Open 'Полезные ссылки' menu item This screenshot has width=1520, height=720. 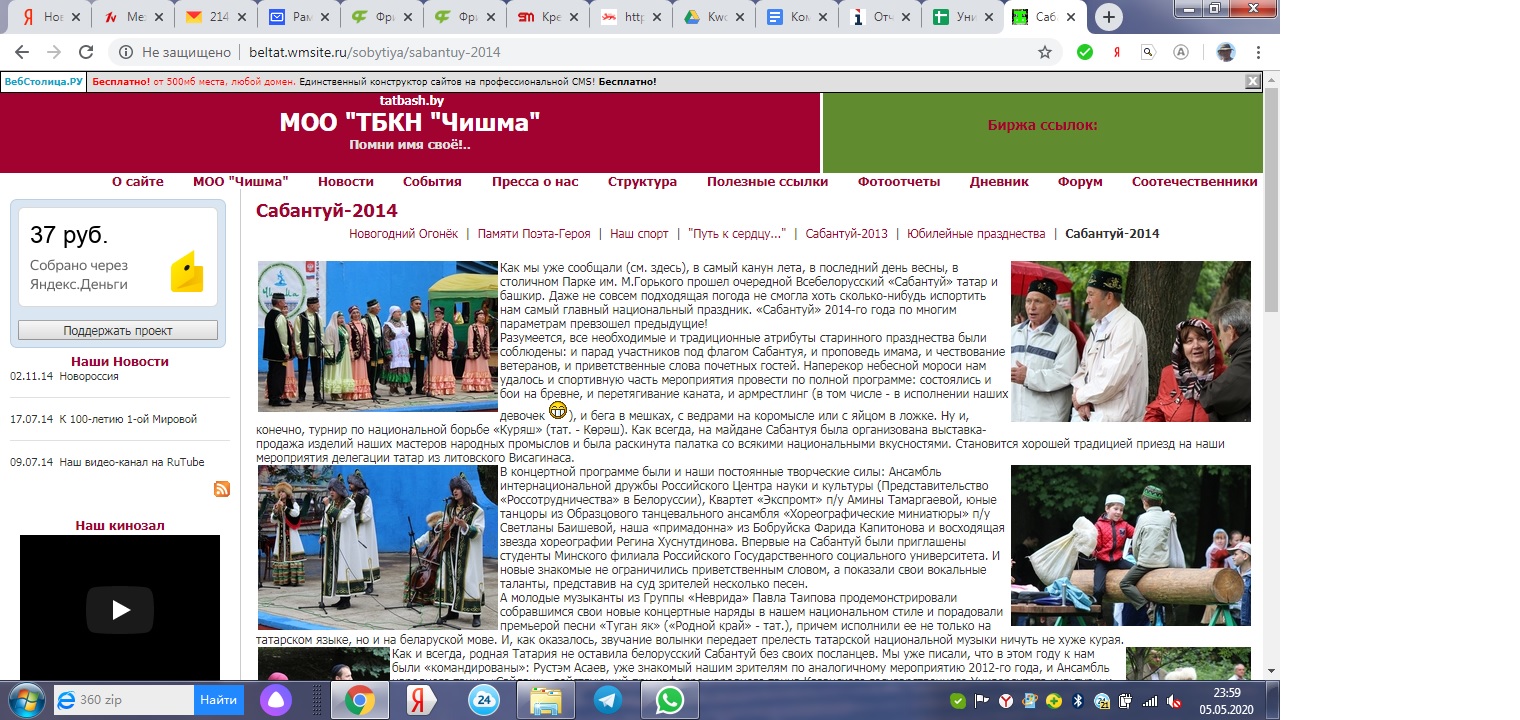tap(768, 182)
